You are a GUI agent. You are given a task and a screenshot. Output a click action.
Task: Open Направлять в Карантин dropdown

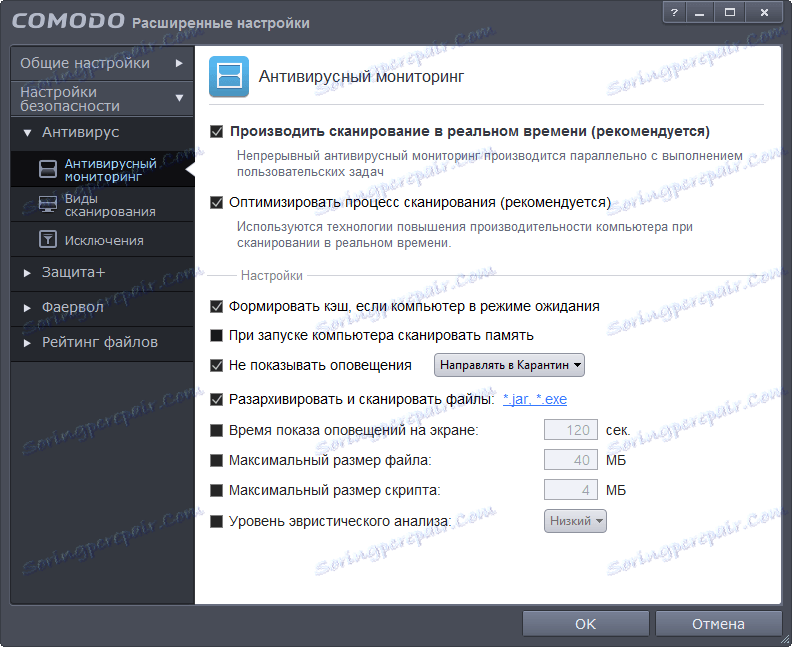tap(509, 365)
